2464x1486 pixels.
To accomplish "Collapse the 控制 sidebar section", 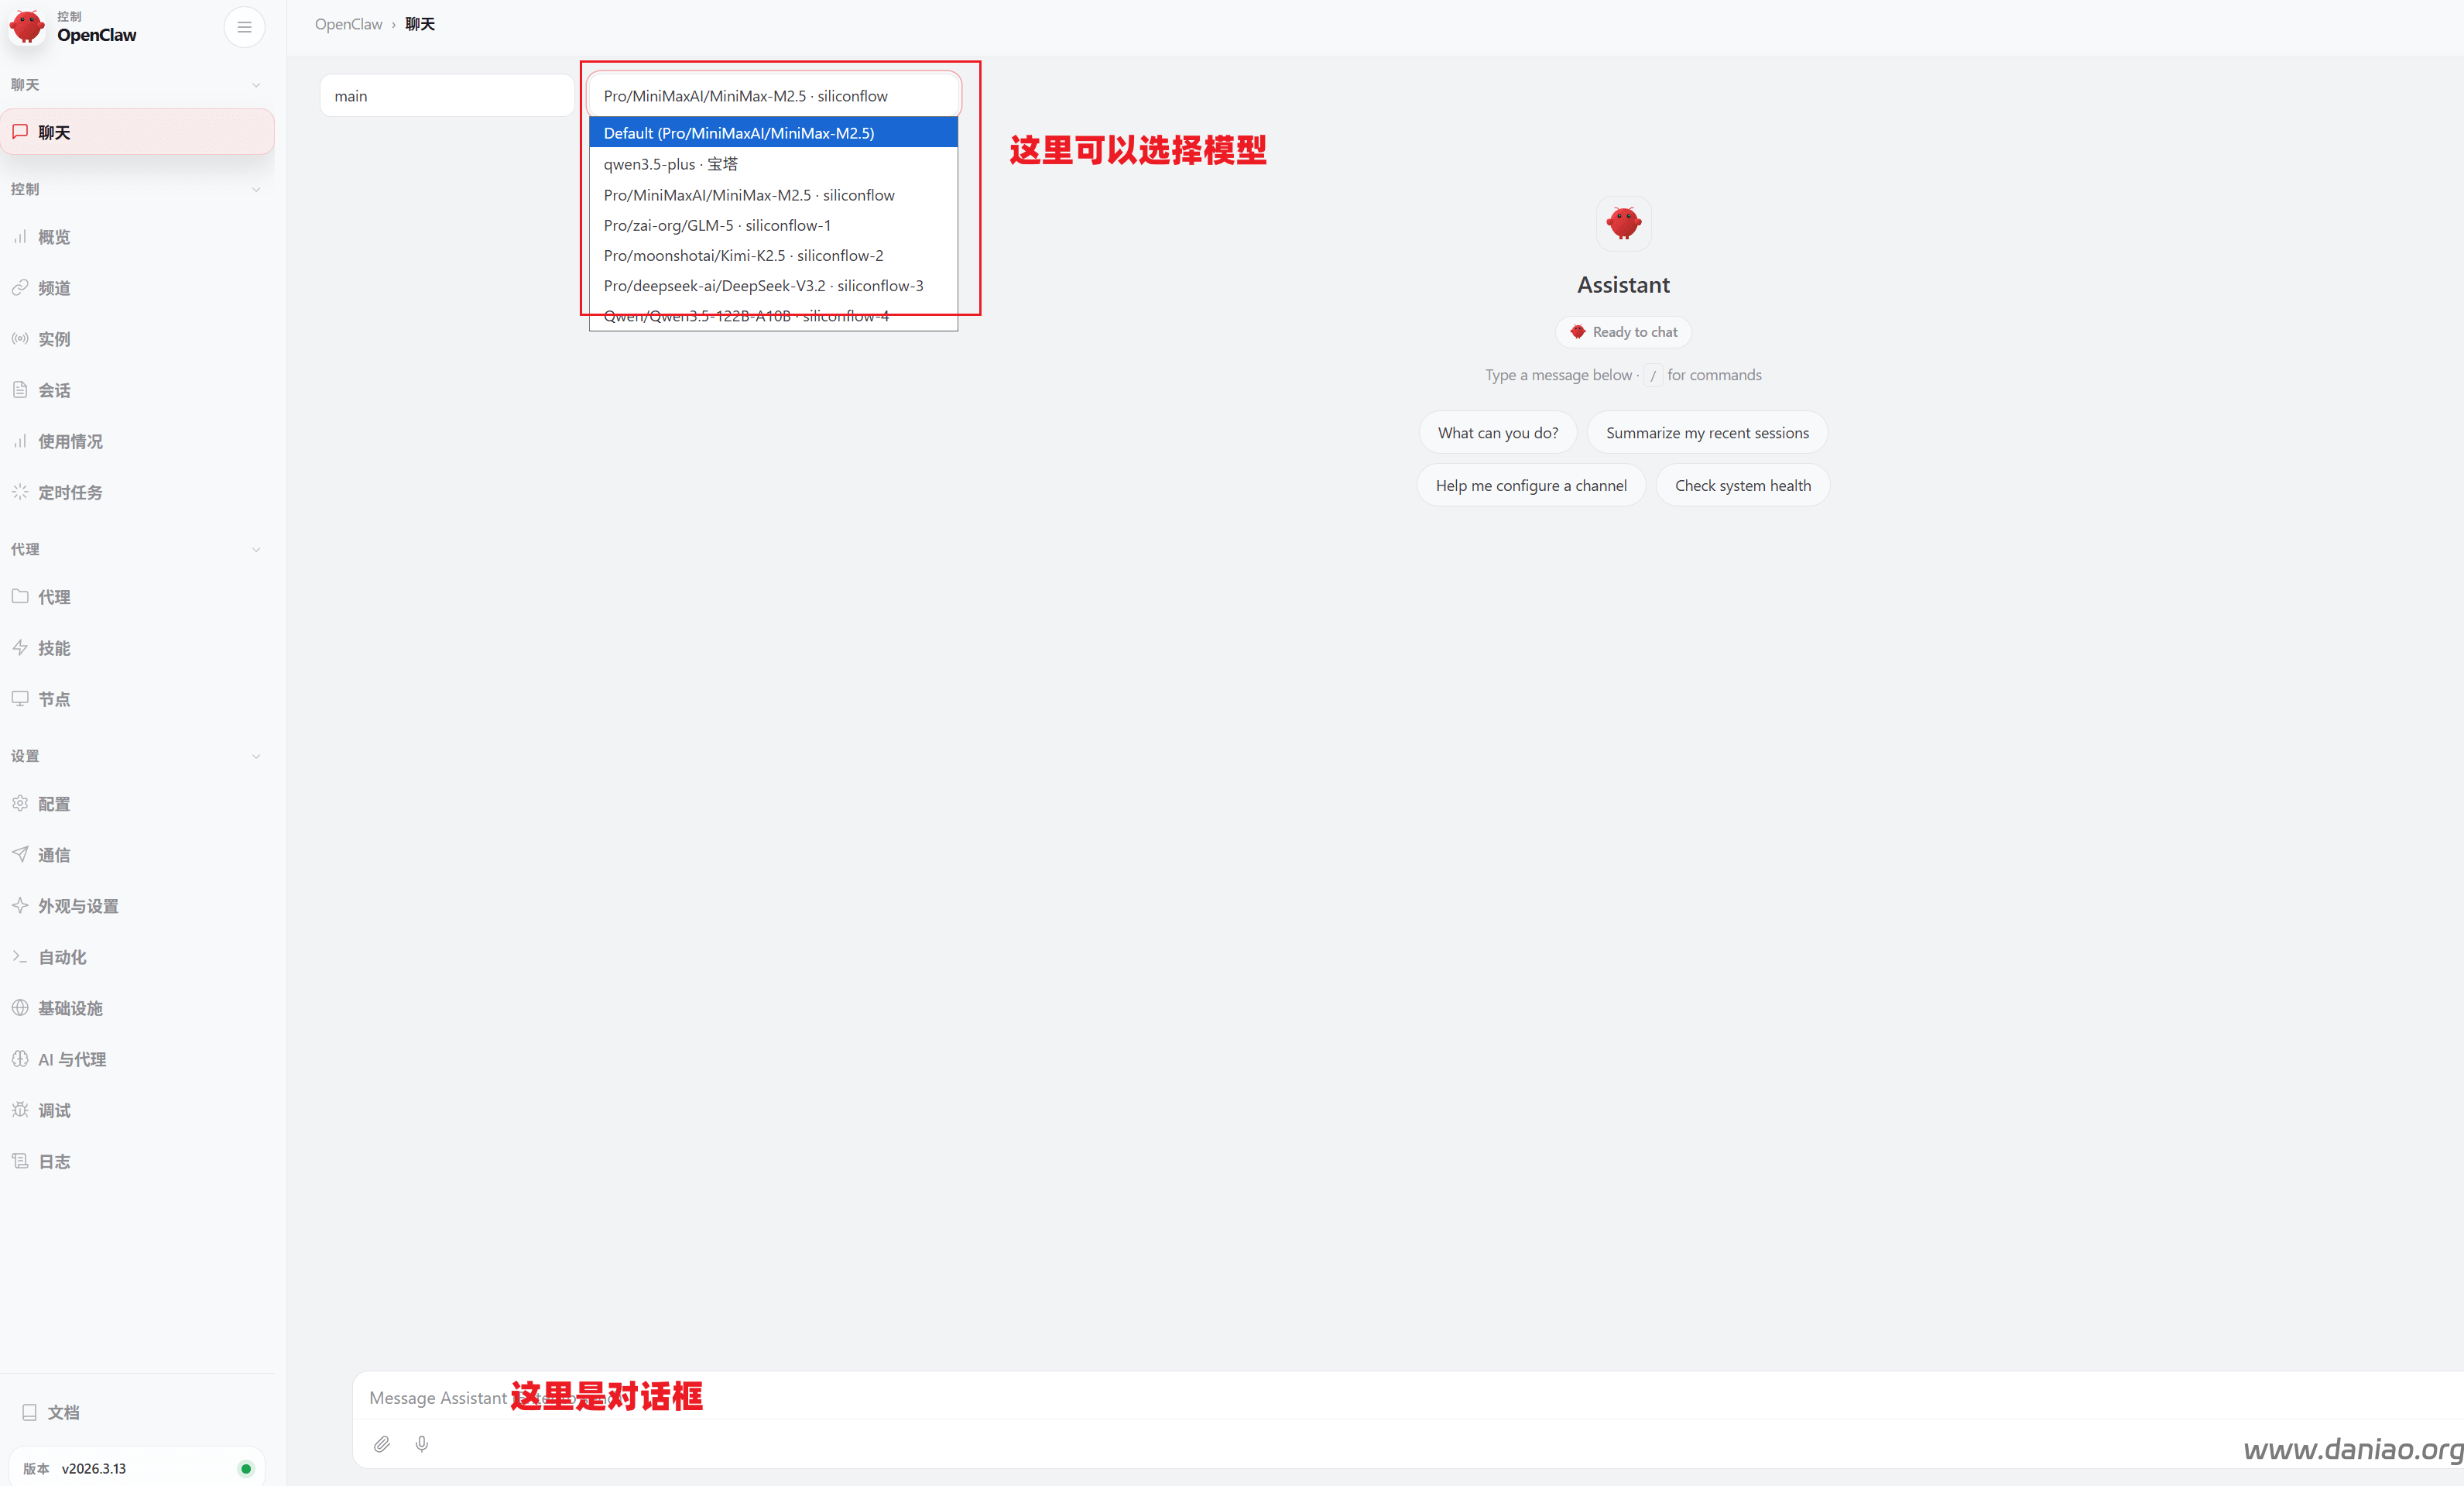I will click(x=256, y=189).
